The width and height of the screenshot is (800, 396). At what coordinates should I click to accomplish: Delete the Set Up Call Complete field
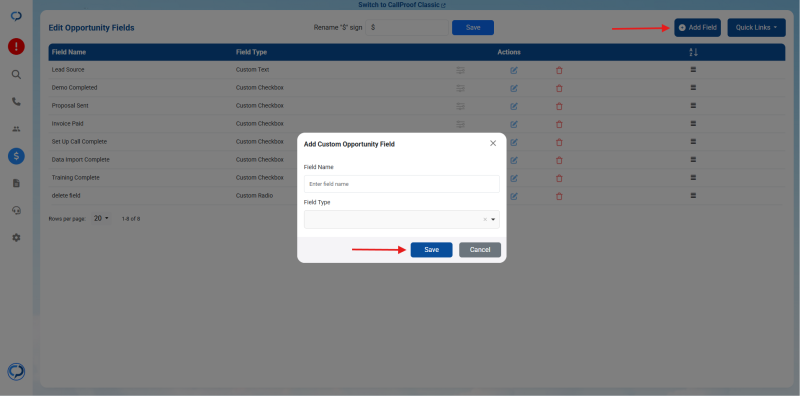(559, 142)
